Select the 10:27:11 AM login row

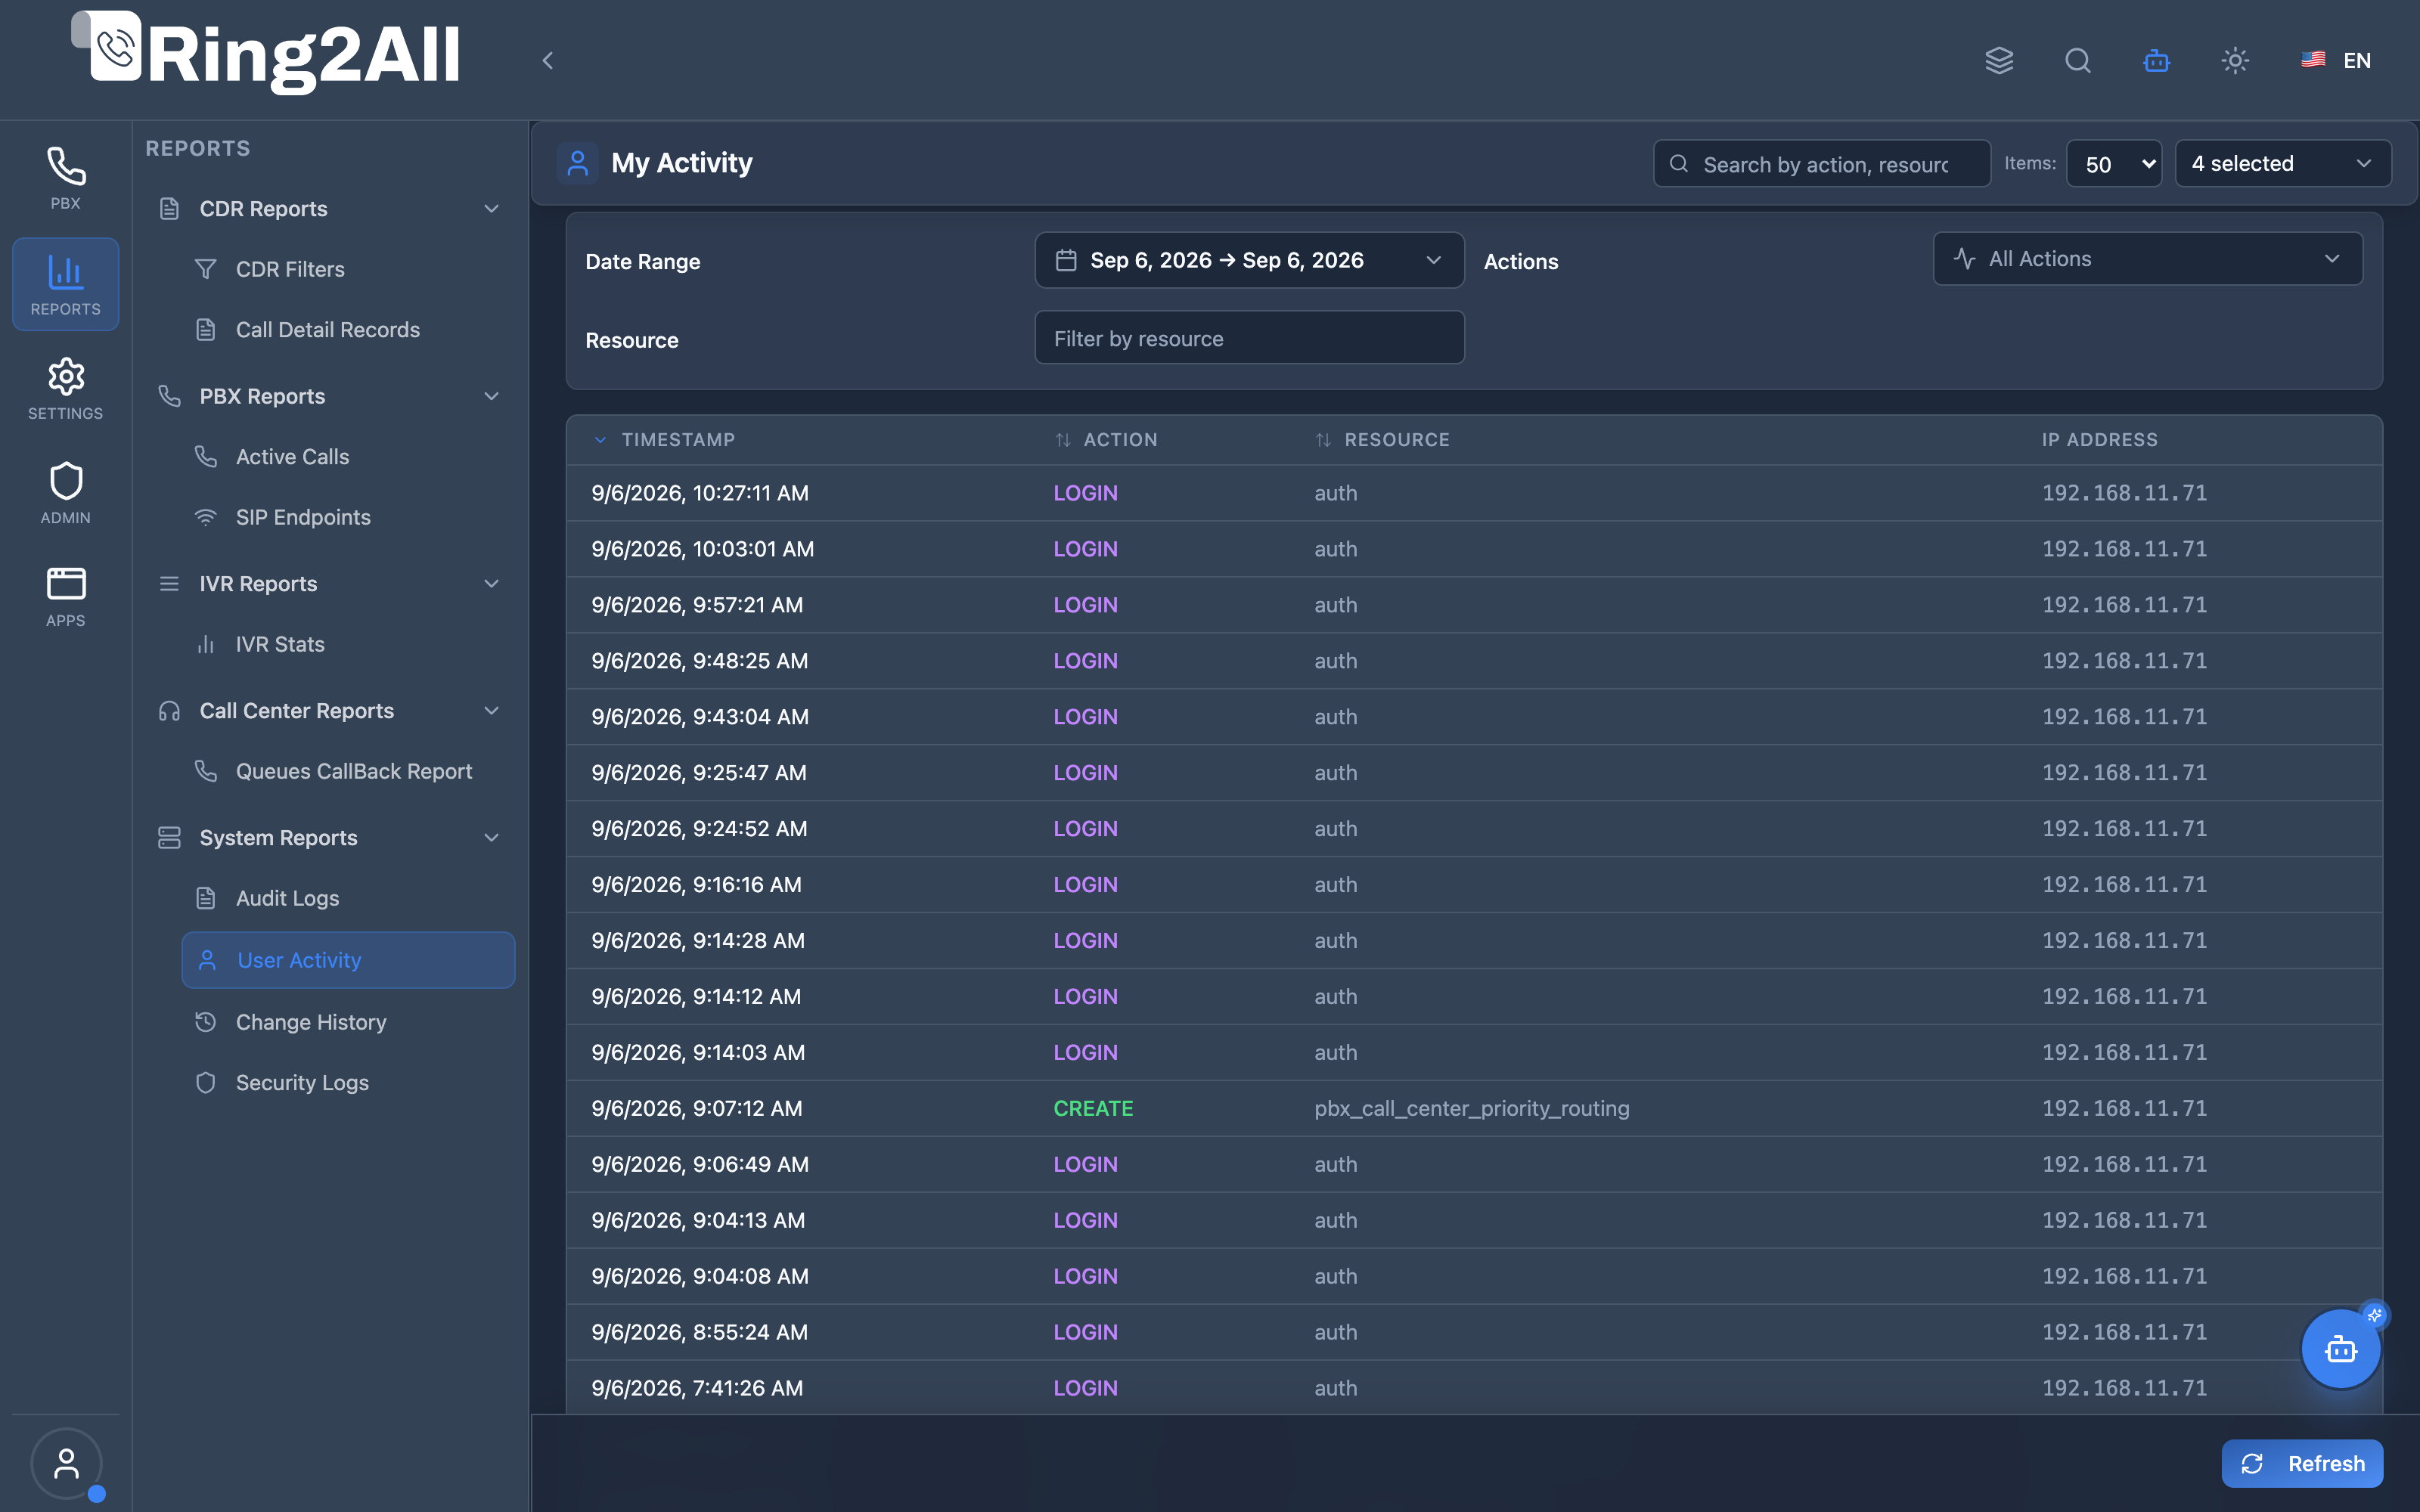coord(1474,493)
